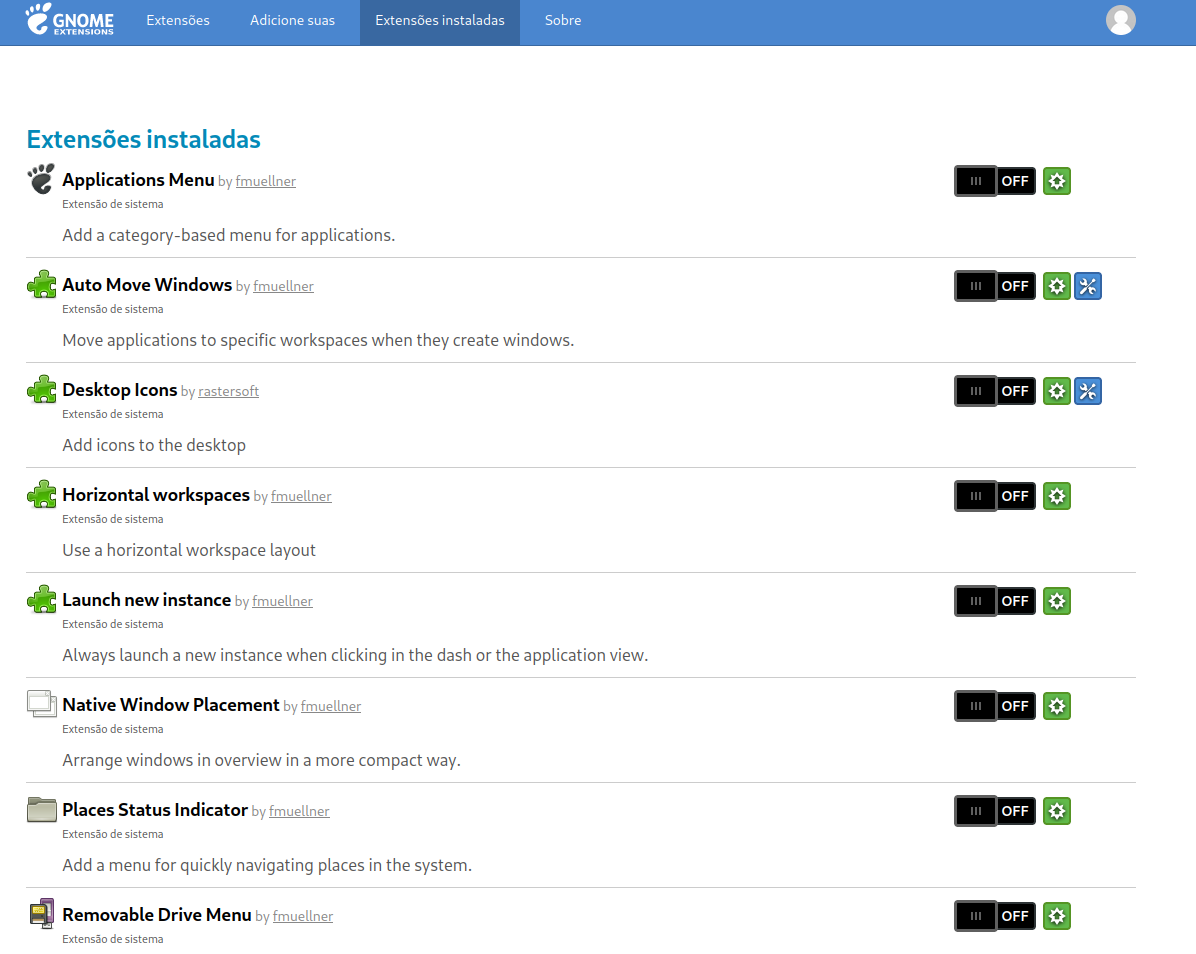Open fmuellner link beside Auto Move Windows
Screen dimensions: 1196x954
(x=283, y=287)
